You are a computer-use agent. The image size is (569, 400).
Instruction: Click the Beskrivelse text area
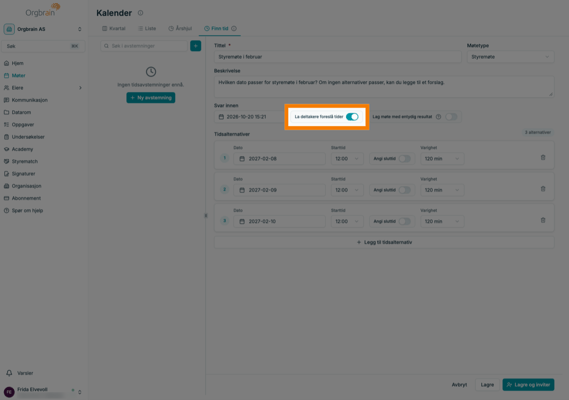tap(384, 87)
